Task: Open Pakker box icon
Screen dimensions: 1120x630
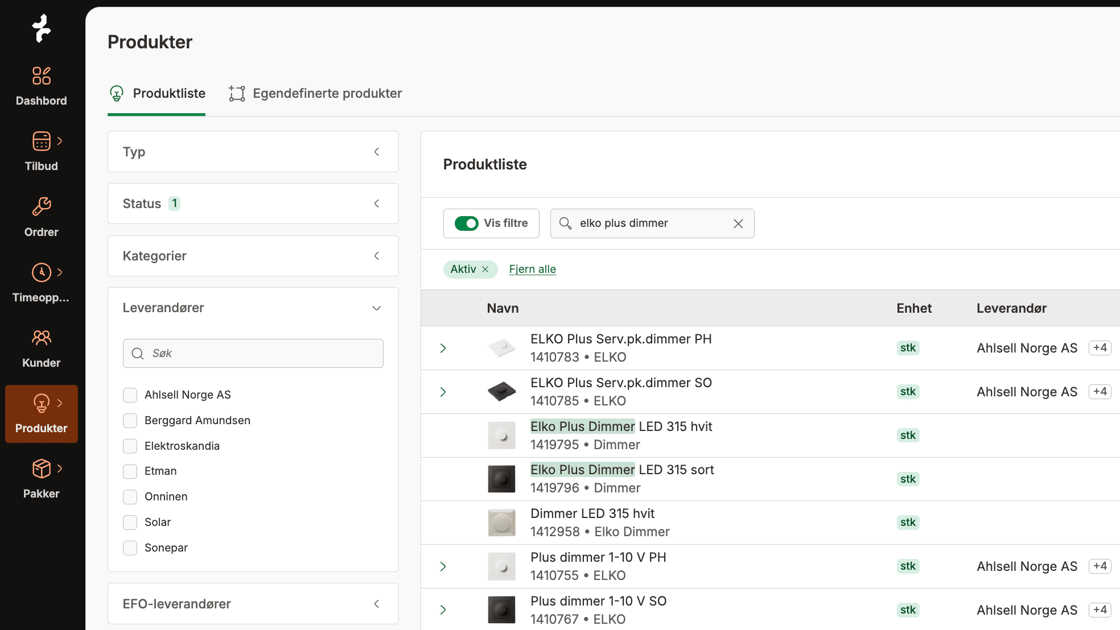Action: tap(41, 469)
